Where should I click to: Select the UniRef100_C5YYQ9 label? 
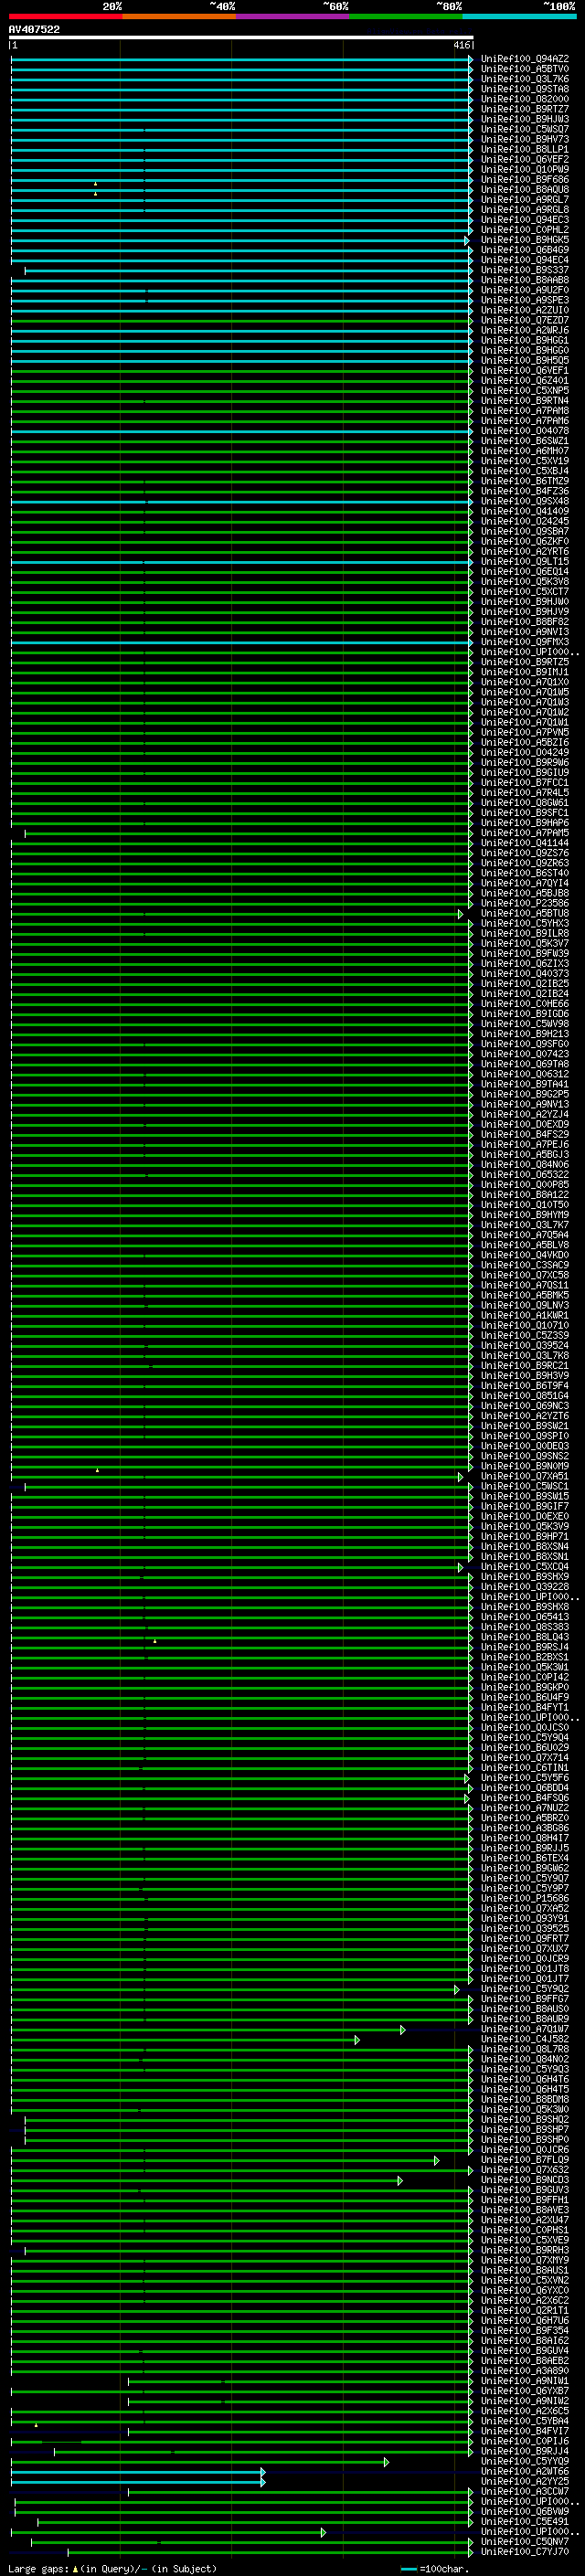[525, 2461]
